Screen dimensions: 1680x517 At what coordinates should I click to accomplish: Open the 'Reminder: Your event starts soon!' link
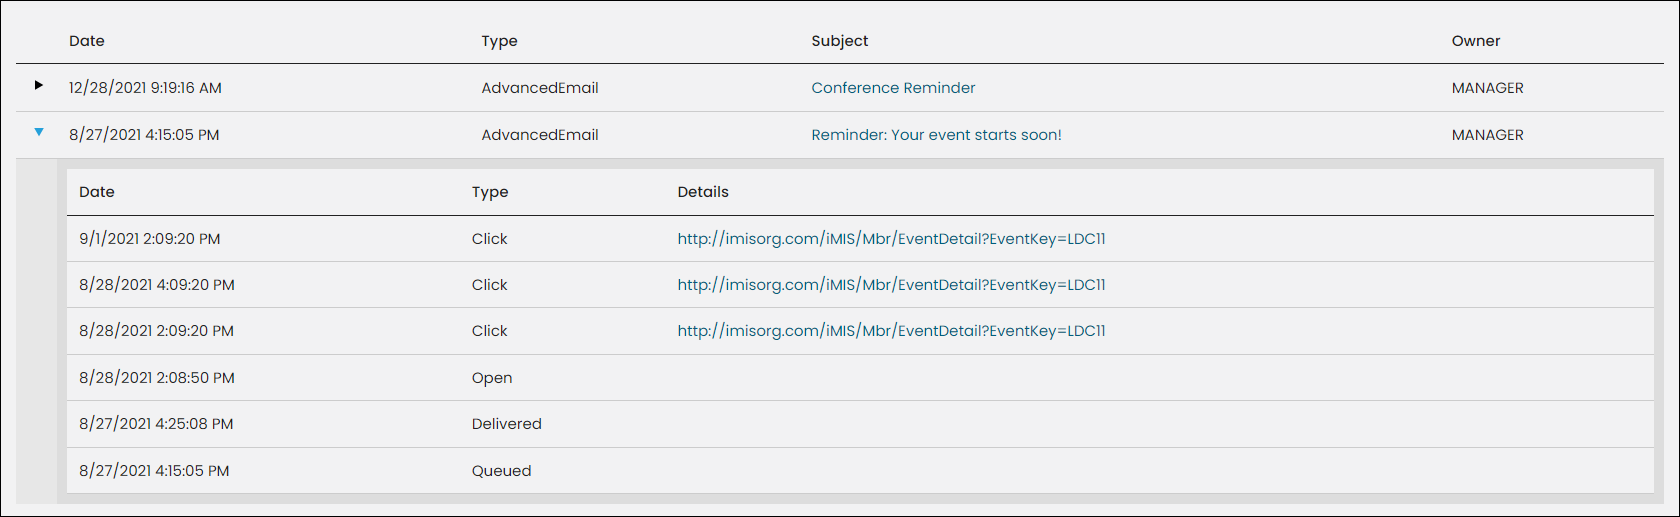(936, 135)
